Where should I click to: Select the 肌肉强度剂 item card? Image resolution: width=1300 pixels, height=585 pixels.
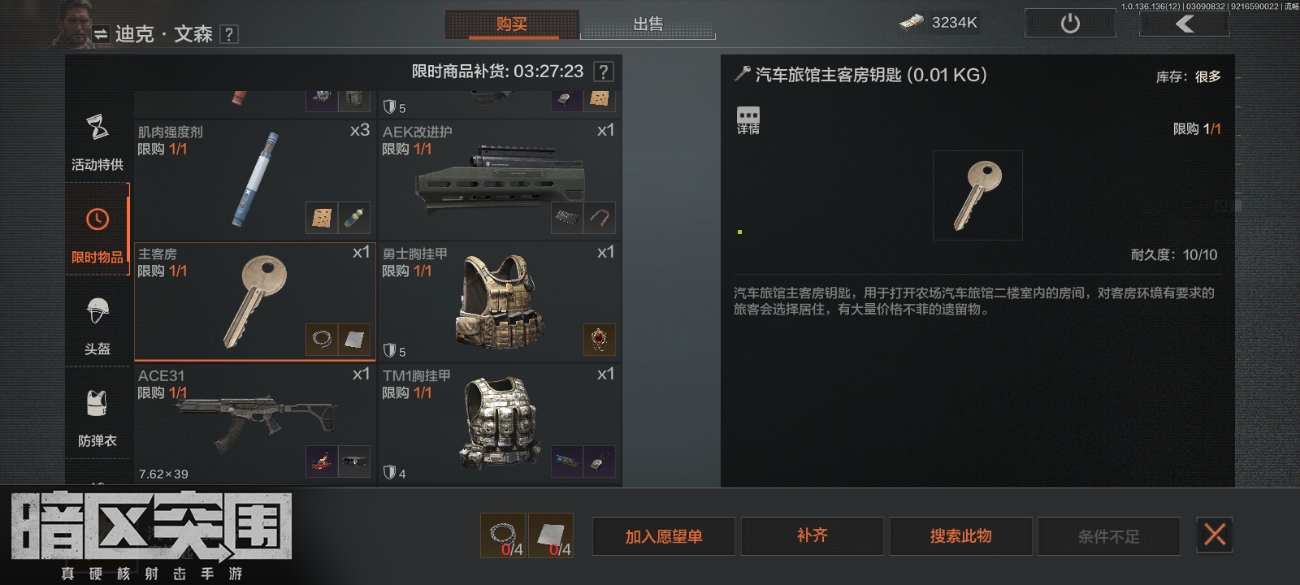click(255, 178)
